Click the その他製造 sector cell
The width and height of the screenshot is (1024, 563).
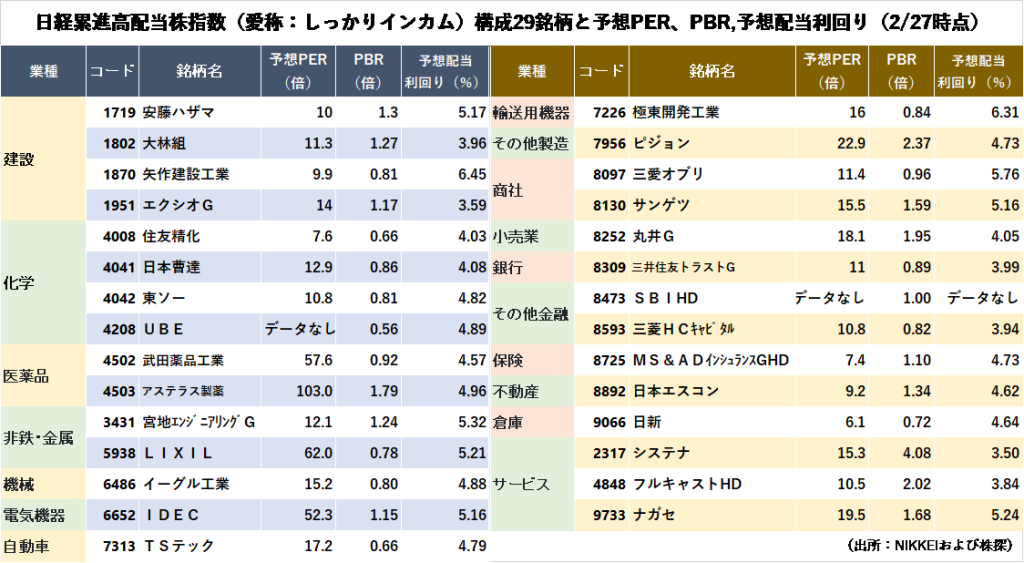pyautogui.click(x=532, y=143)
